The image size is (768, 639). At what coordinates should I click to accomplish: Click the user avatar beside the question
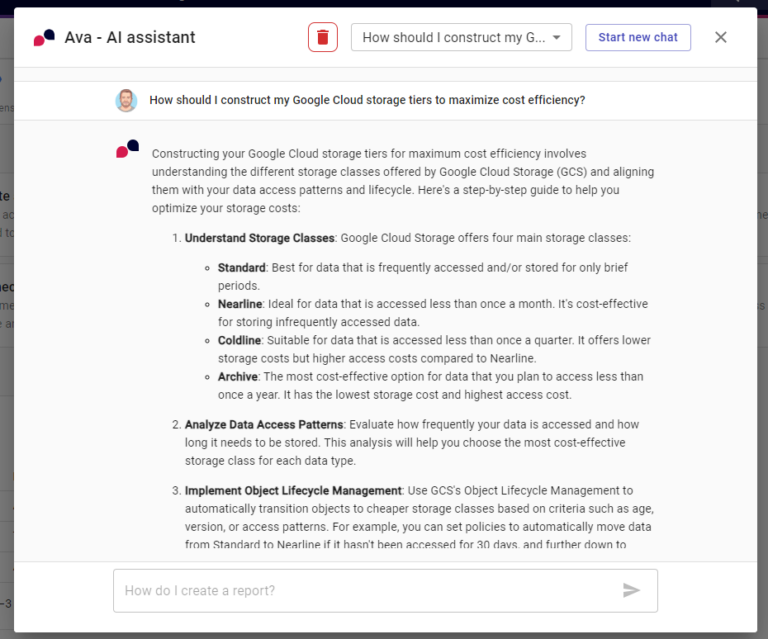(x=126, y=100)
